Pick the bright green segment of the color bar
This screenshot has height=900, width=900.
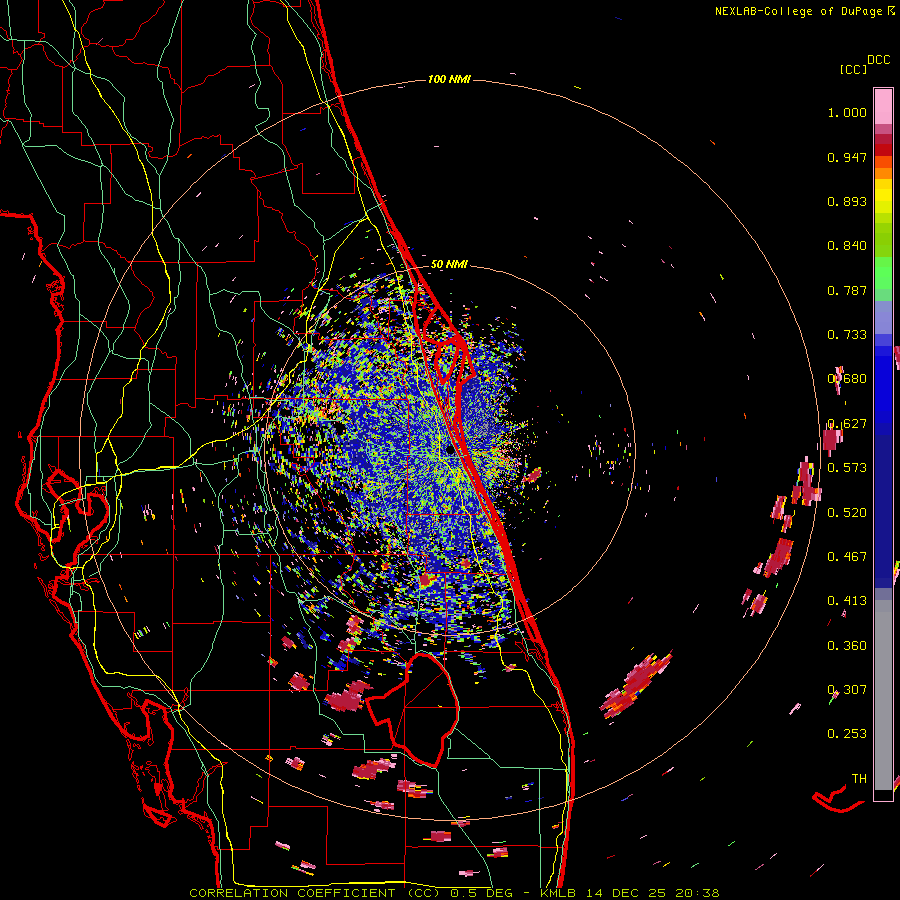883,273
